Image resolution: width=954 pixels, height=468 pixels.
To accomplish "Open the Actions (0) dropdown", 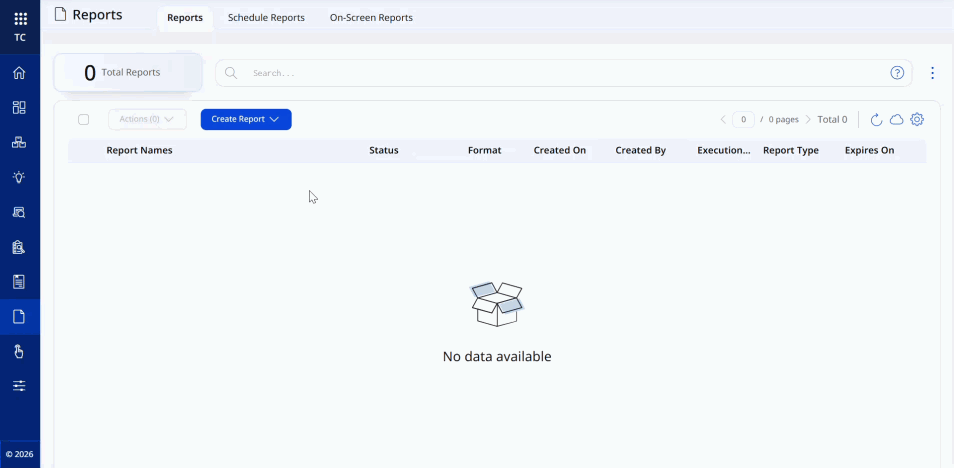I will click(x=147, y=119).
